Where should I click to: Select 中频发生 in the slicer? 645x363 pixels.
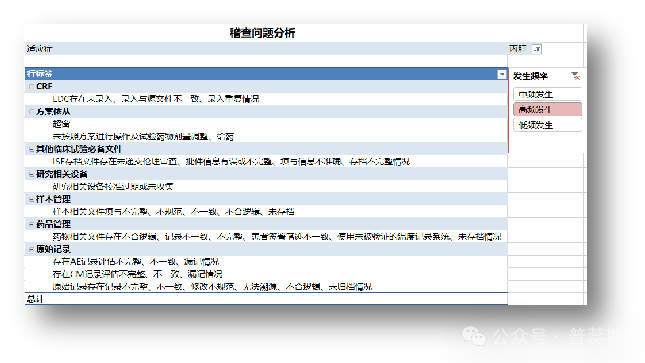pos(548,94)
